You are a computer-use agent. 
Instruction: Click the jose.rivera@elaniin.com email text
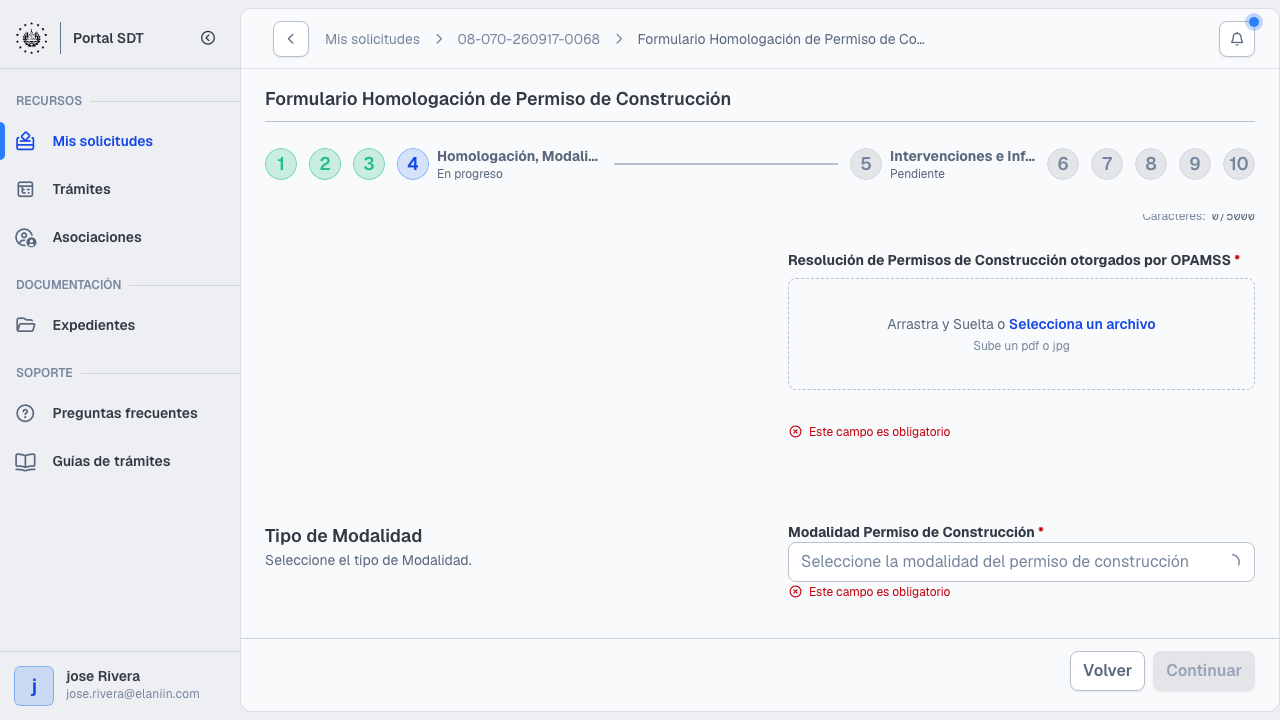click(x=133, y=694)
